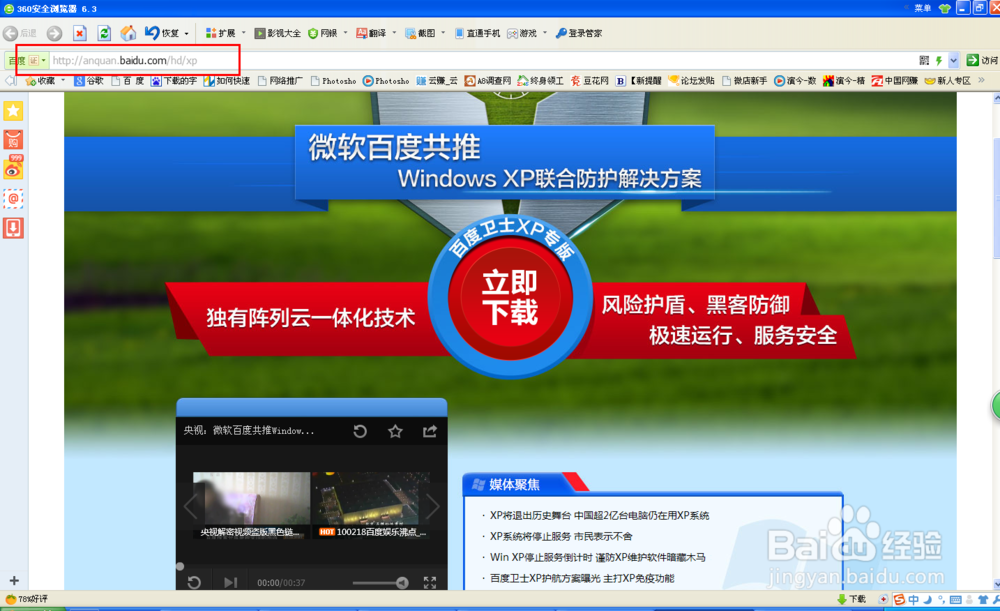This screenshot has height=611, width=1000.
Task: Click the 下载 status bar download button
Action: click(851, 599)
